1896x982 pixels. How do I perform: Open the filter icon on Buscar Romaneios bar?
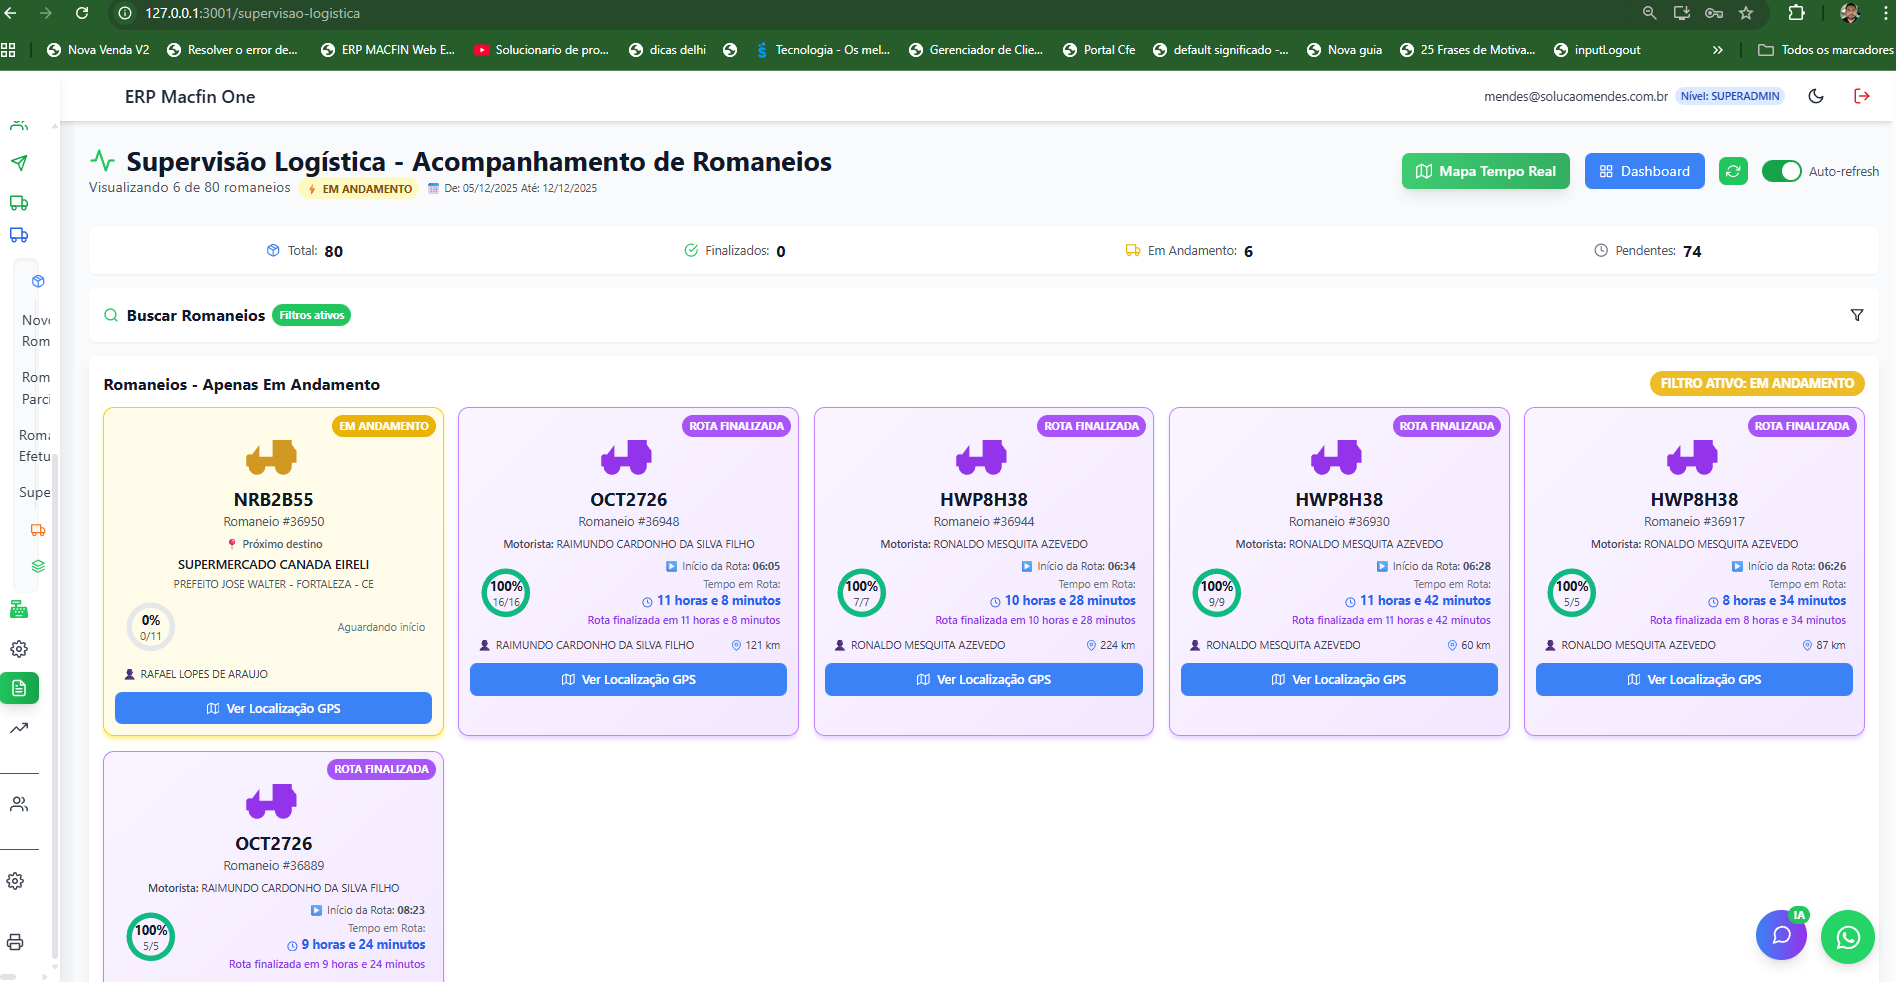[1857, 315]
